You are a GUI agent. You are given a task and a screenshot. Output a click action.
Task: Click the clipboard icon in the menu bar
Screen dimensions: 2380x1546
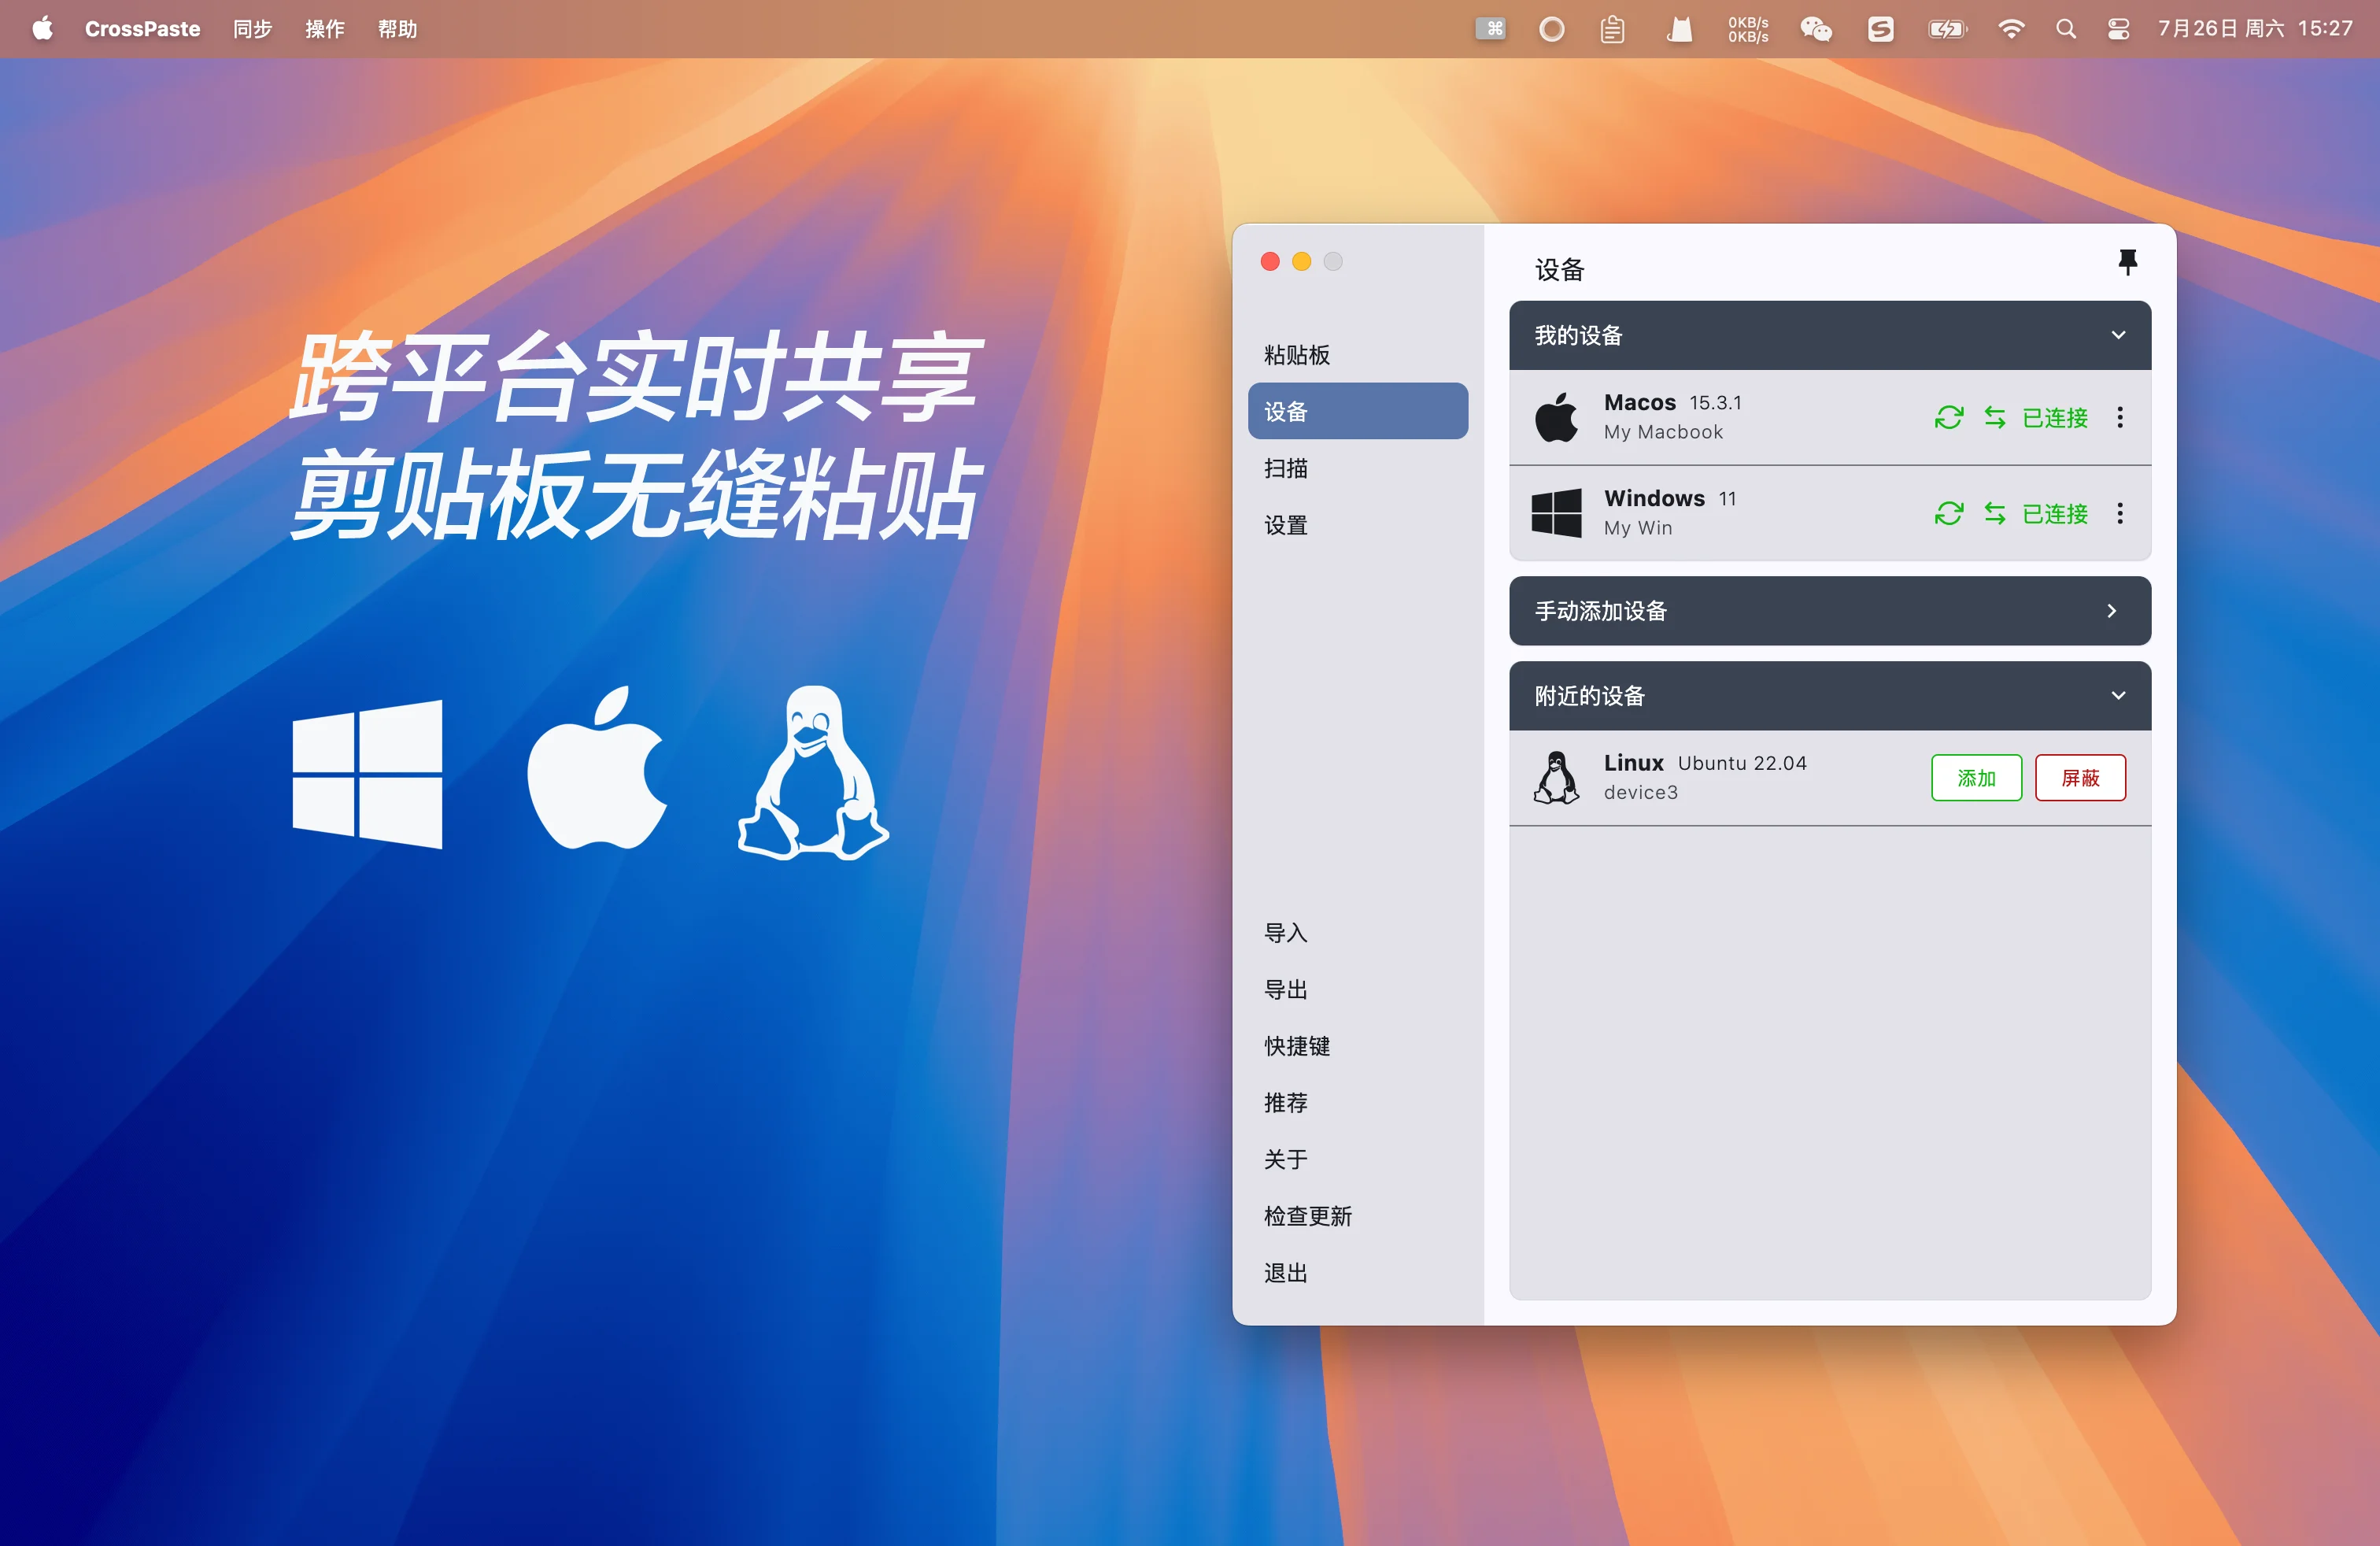click(1613, 29)
